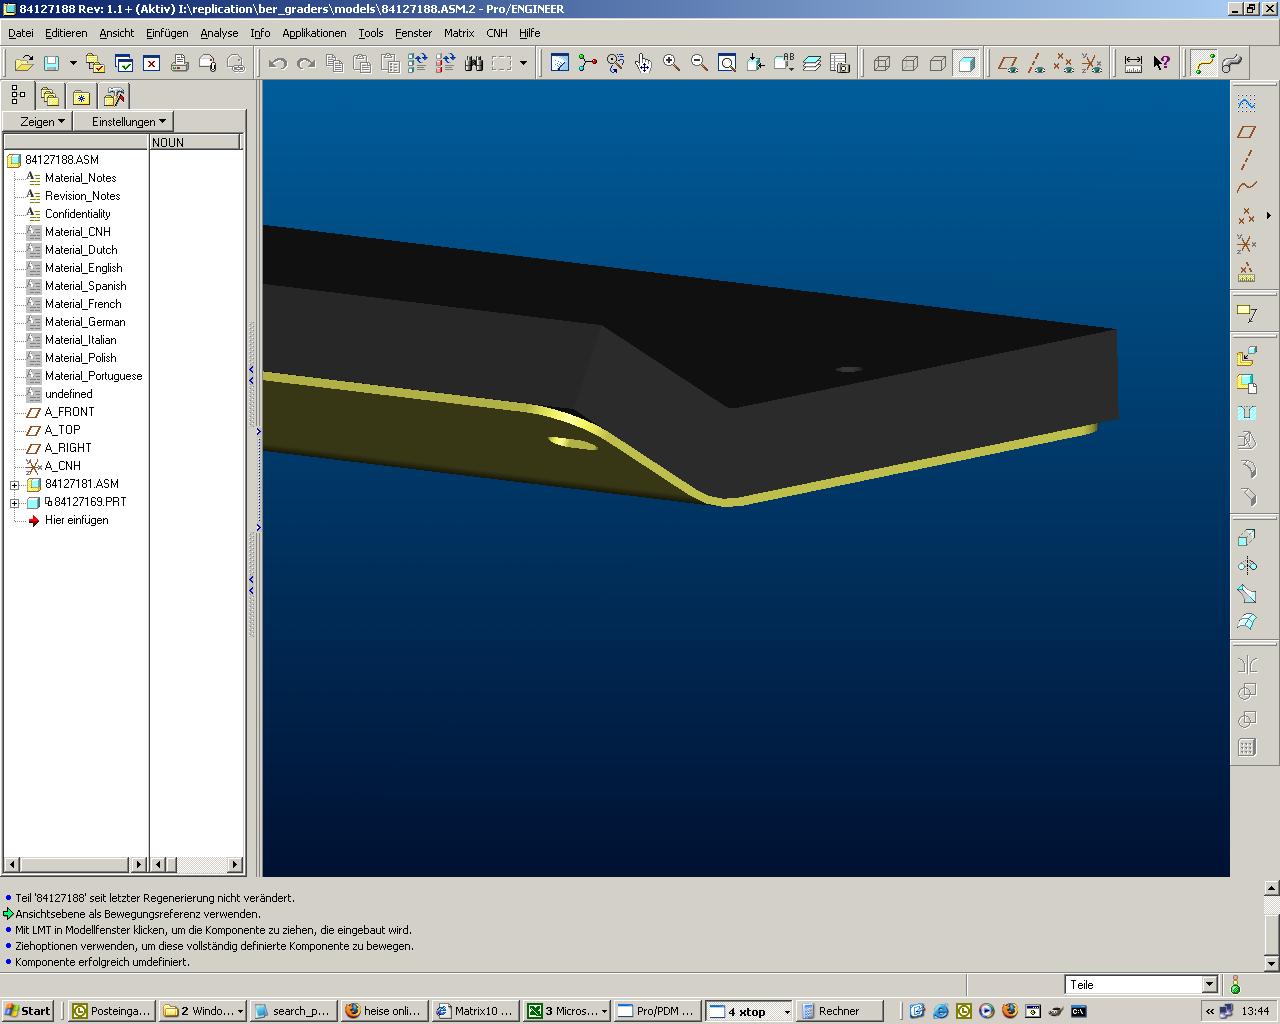Click the reorient view icon
This screenshot has width=1280, height=1024.
tap(756, 63)
